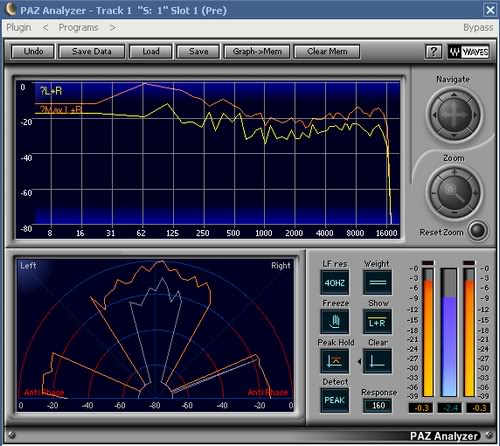Navigate left on the Navigate pad

[434, 115]
